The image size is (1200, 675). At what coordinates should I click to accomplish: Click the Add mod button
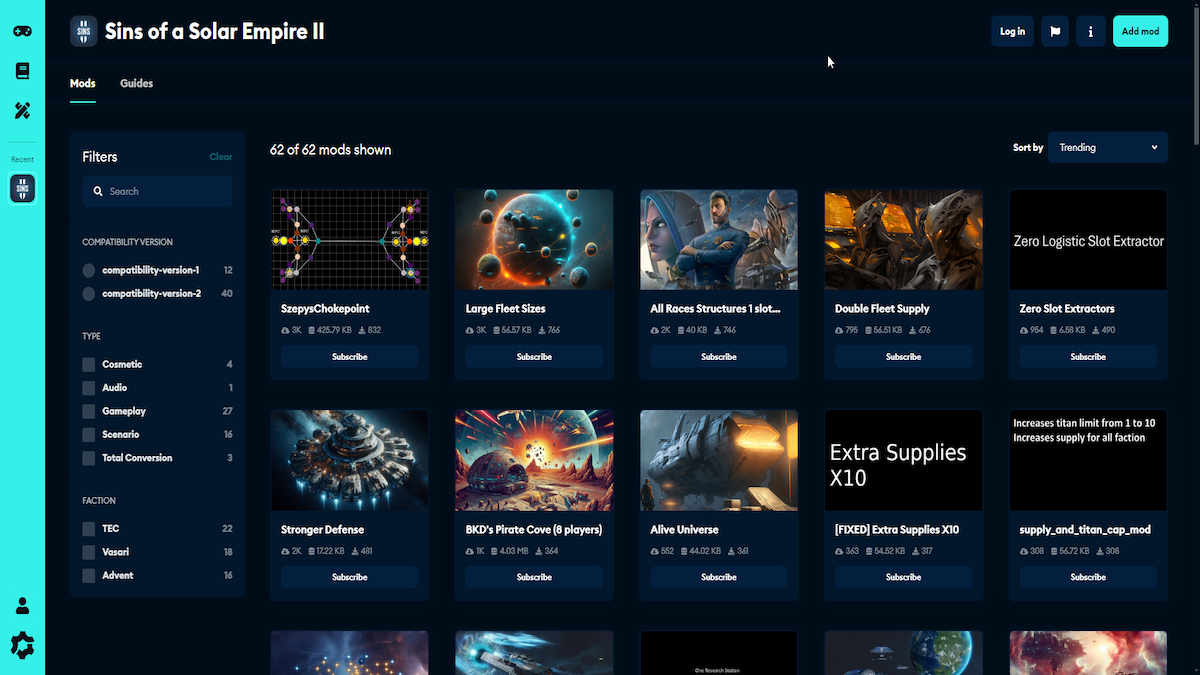[1140, 31]
